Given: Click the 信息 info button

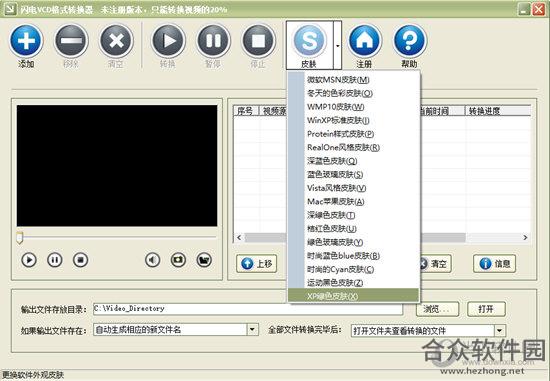Looking at the screenshot, I should point(495,264).
